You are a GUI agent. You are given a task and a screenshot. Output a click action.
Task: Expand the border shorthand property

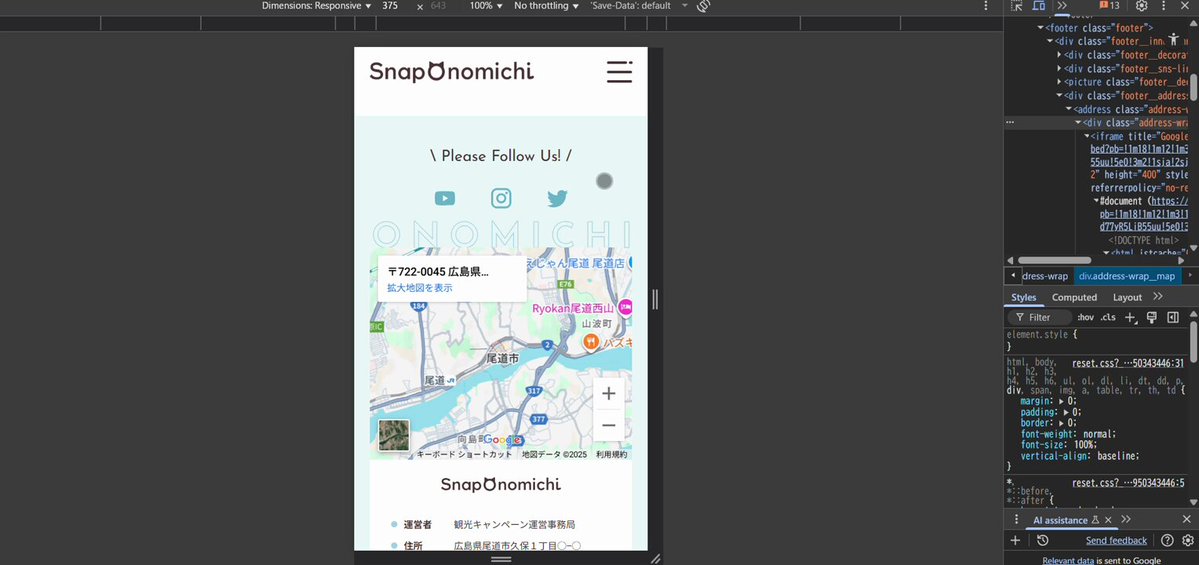point(1062,423)
